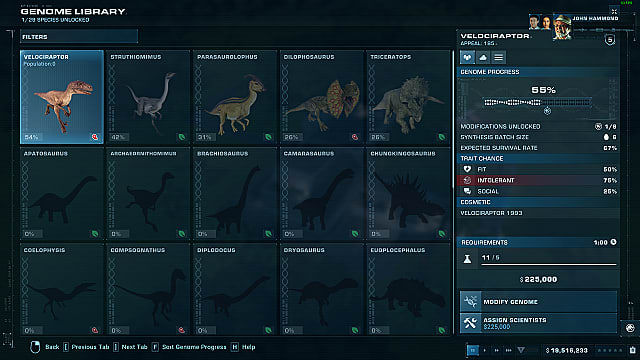
Task: Click the John Hammond portrait
Action: tap(562, 27)
